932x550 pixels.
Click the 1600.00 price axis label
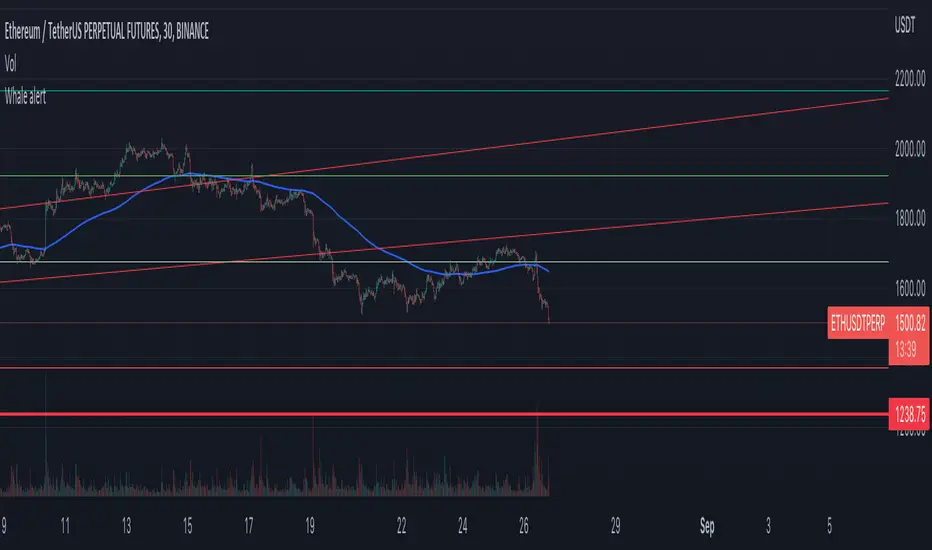(908, 289)
